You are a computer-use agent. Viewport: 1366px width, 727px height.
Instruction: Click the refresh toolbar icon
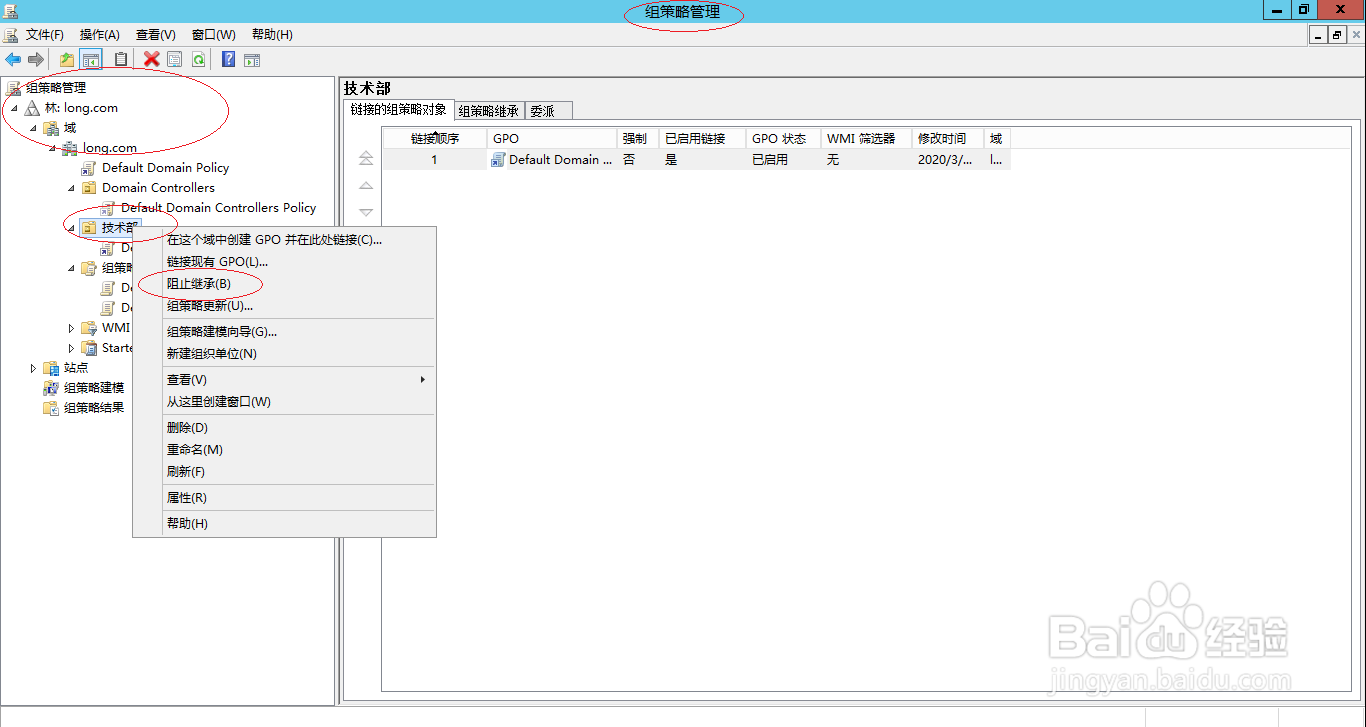point(199,59)
